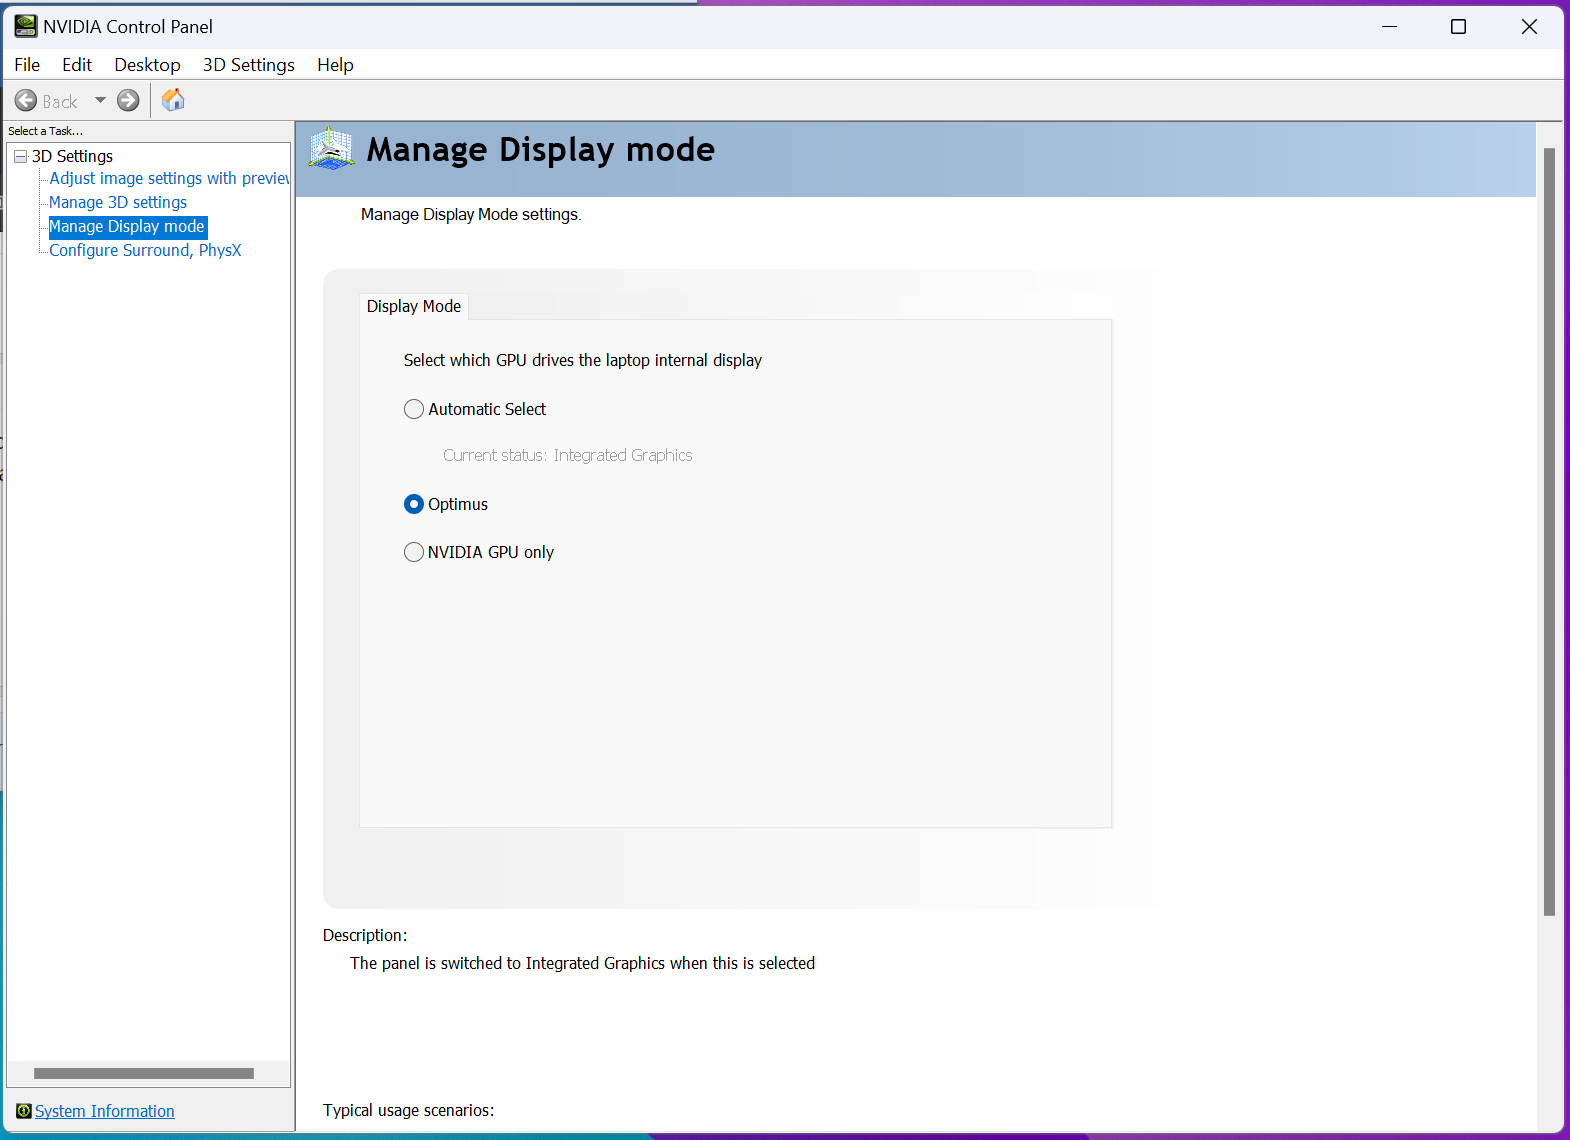The height and width of the screenshot is (1140, 1570).
Task: Click the NVIDIA logo in title bar
Action: point(25,26)
